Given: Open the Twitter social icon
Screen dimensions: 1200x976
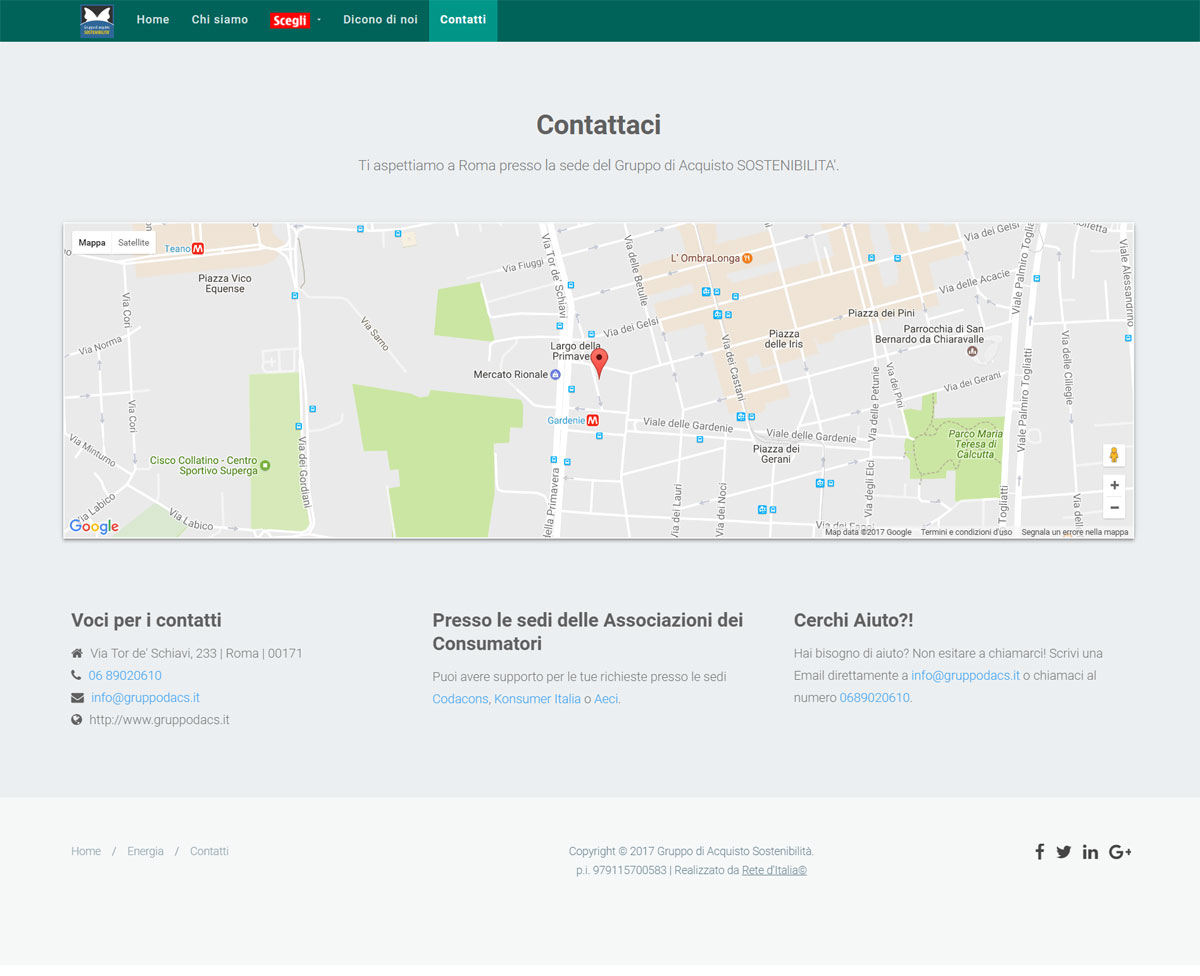Looking at the screenshot, I should click(x=1064, y=852).
